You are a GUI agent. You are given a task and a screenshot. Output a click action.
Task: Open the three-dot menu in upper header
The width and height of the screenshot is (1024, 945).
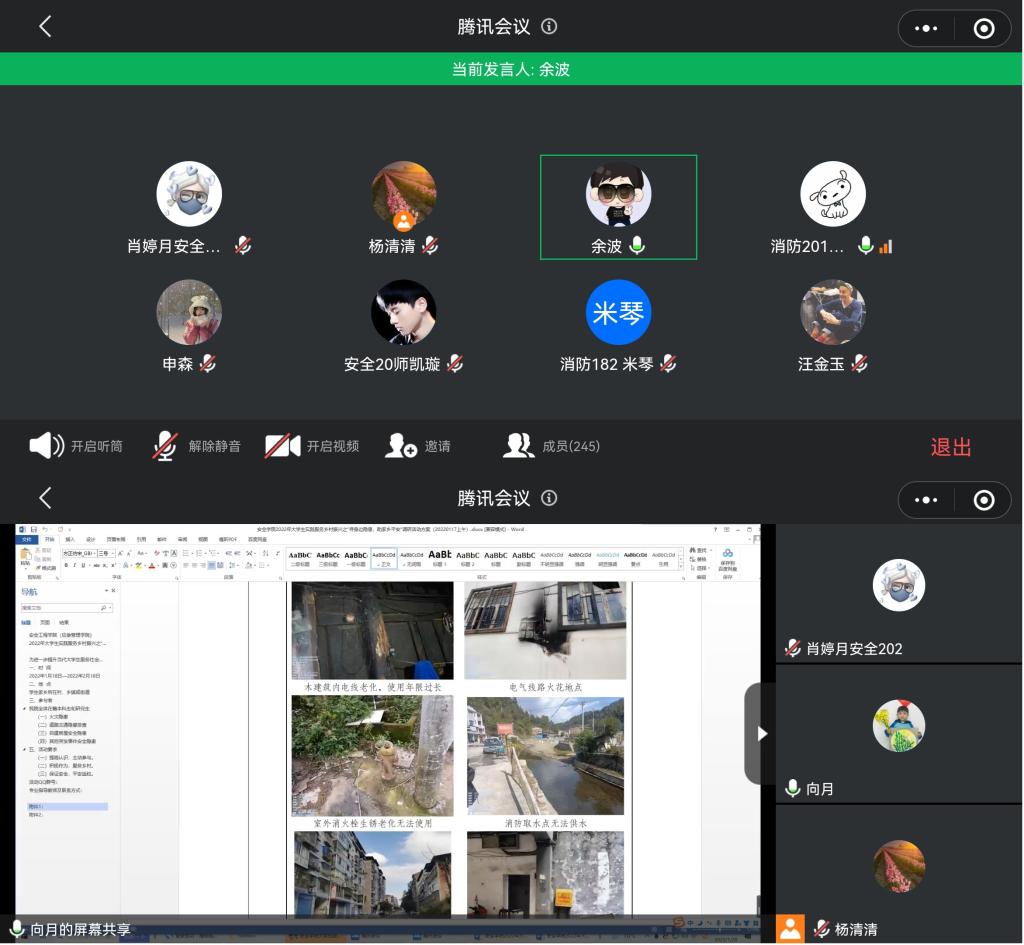(x=927, y=29)
